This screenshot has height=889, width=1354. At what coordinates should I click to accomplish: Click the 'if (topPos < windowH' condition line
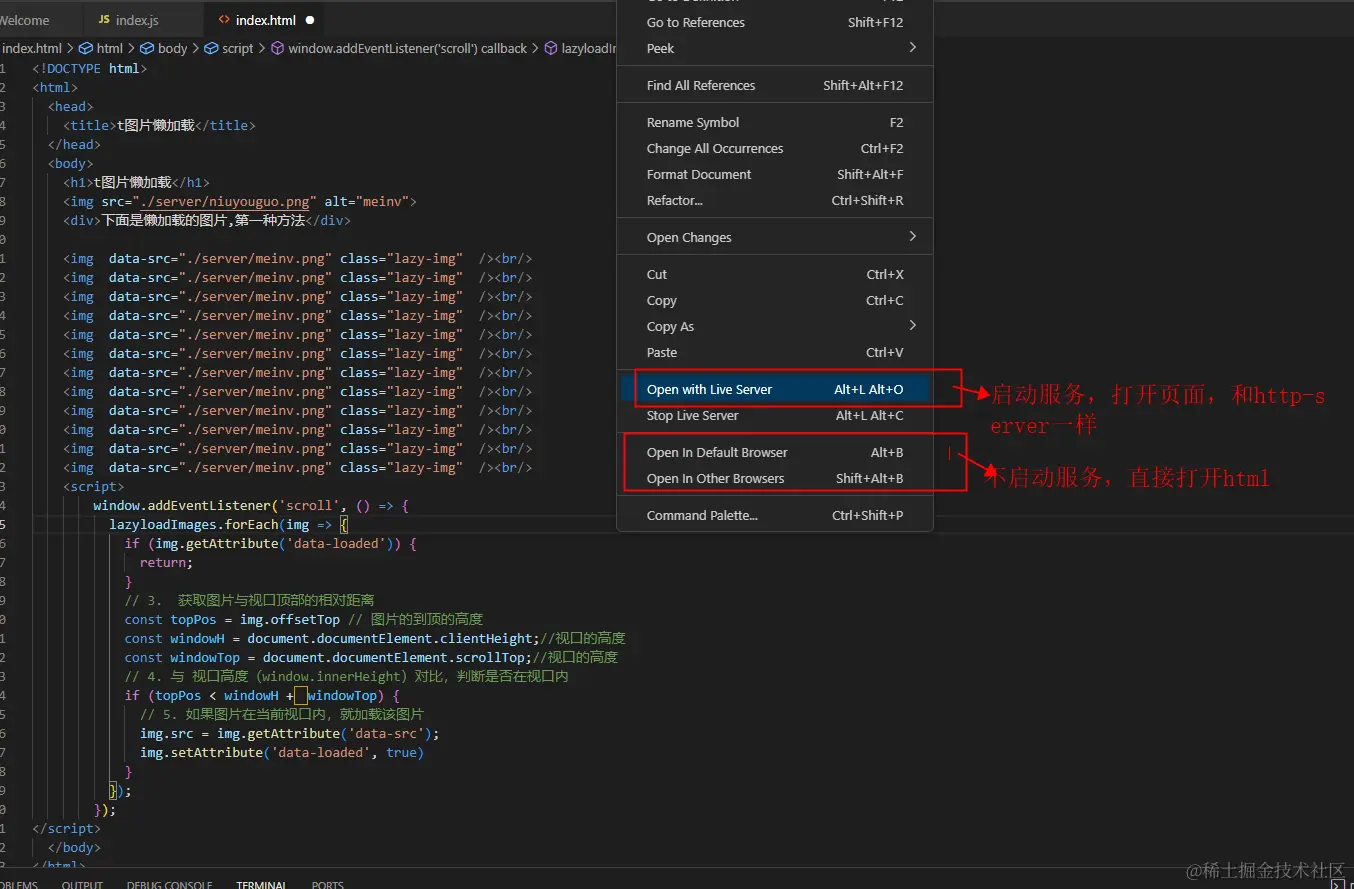click(262, 695)
